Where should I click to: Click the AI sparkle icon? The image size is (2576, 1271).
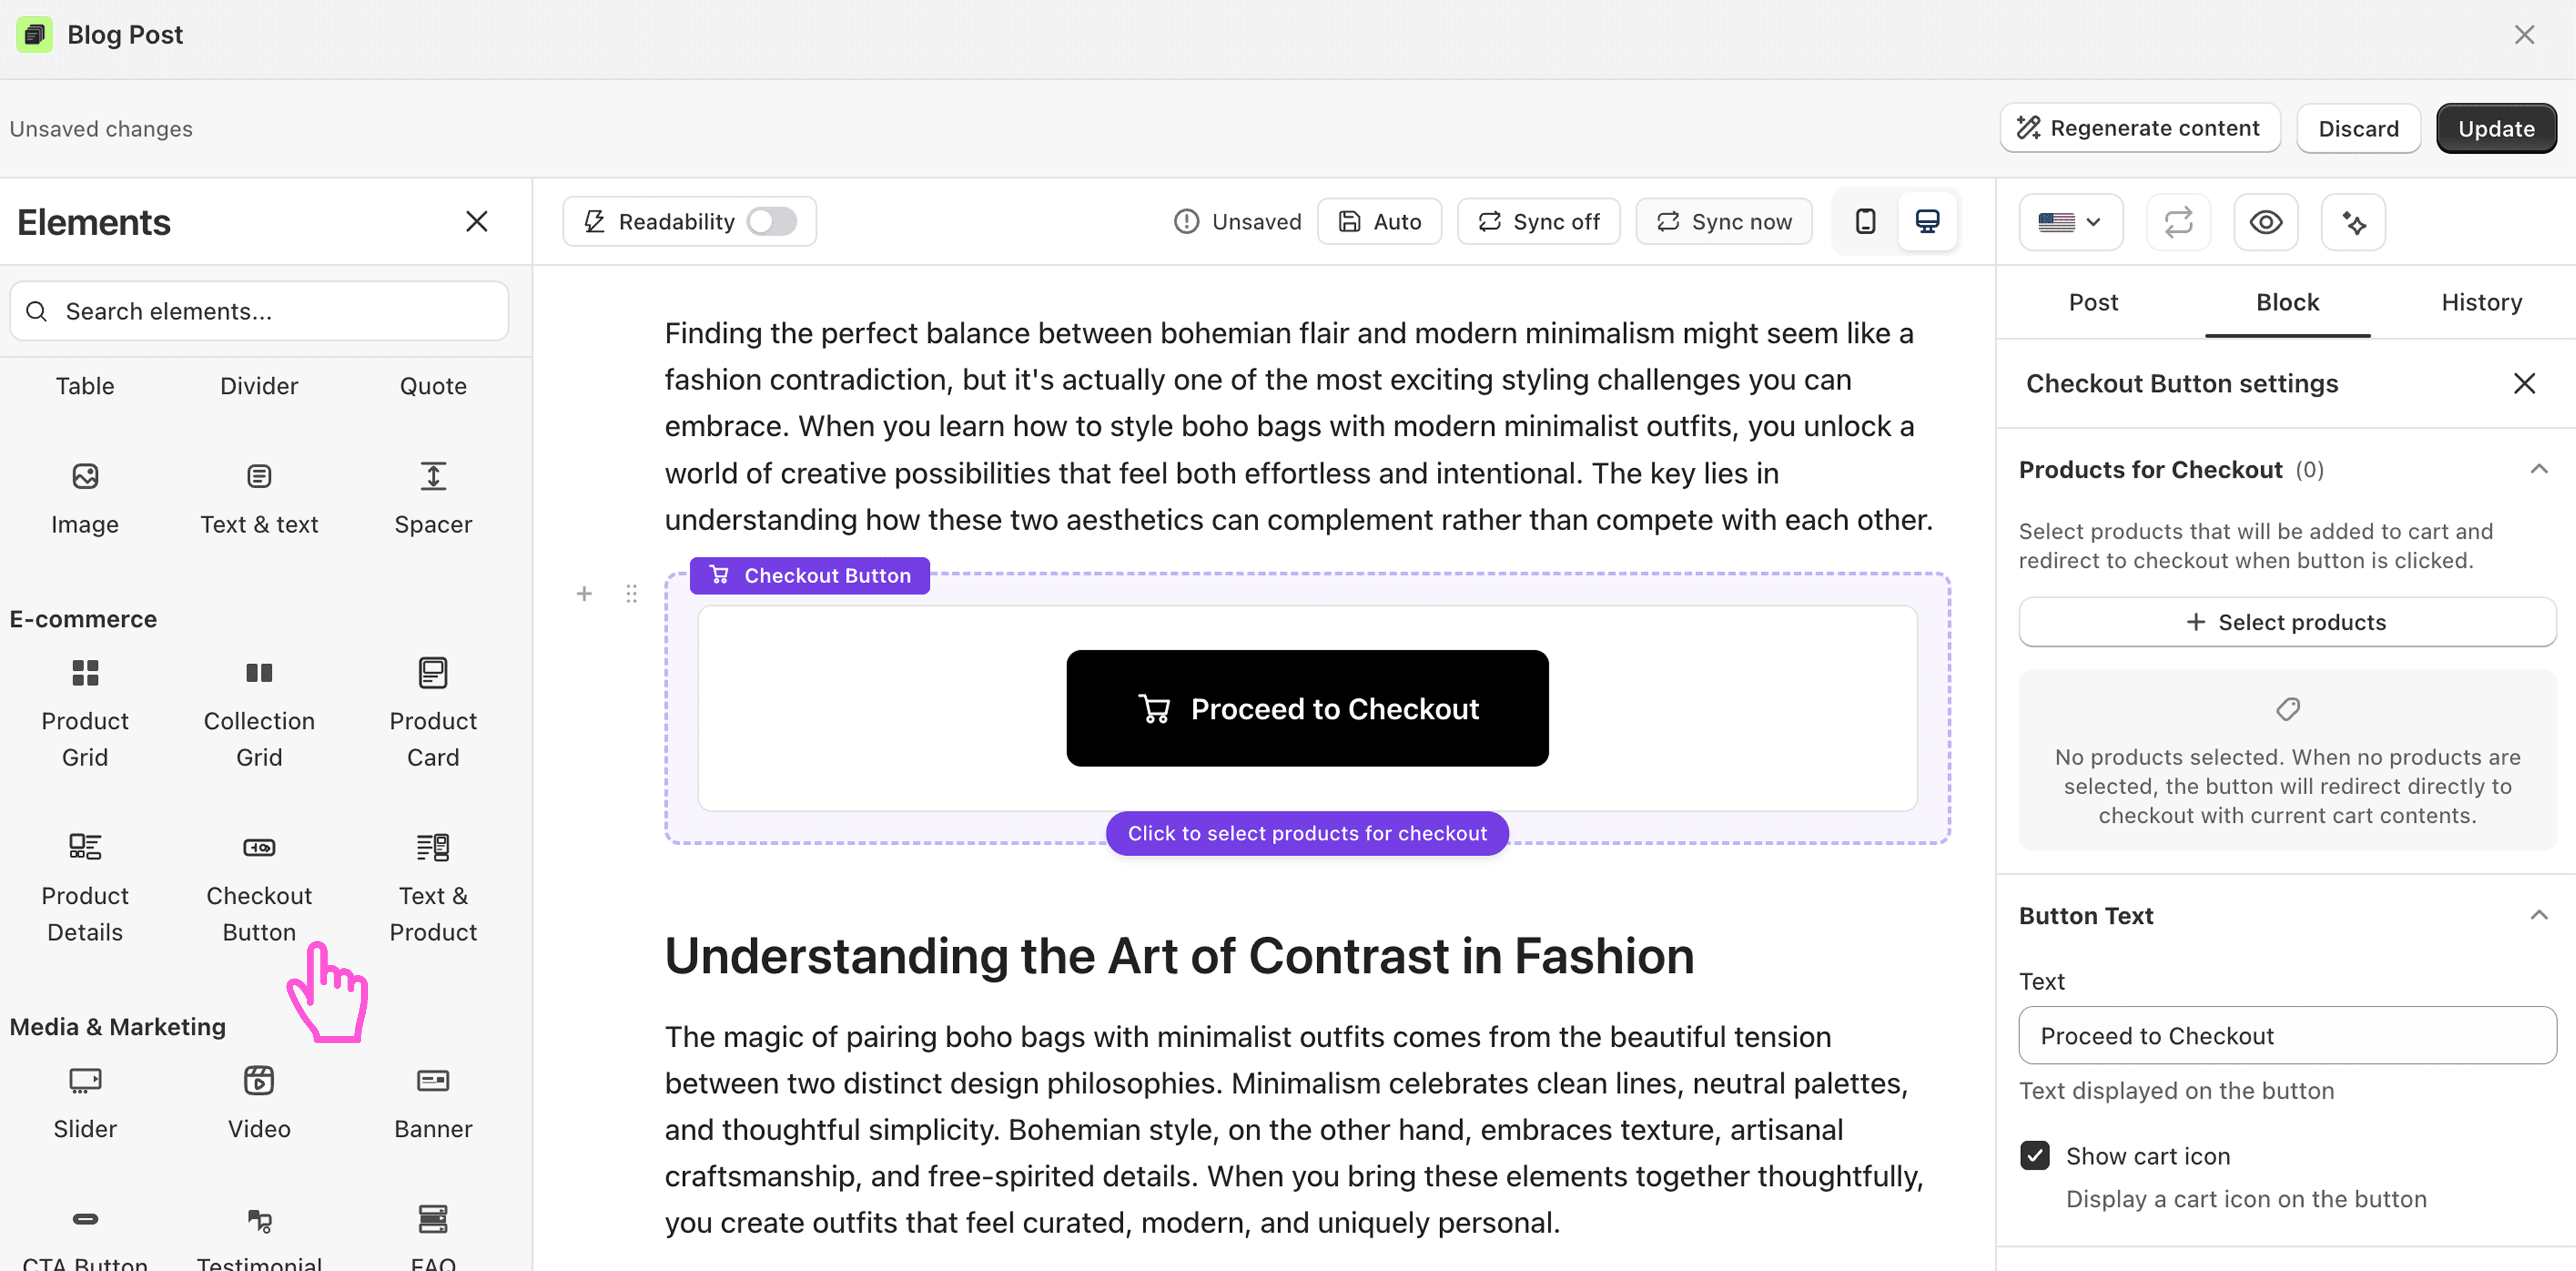2353,222
